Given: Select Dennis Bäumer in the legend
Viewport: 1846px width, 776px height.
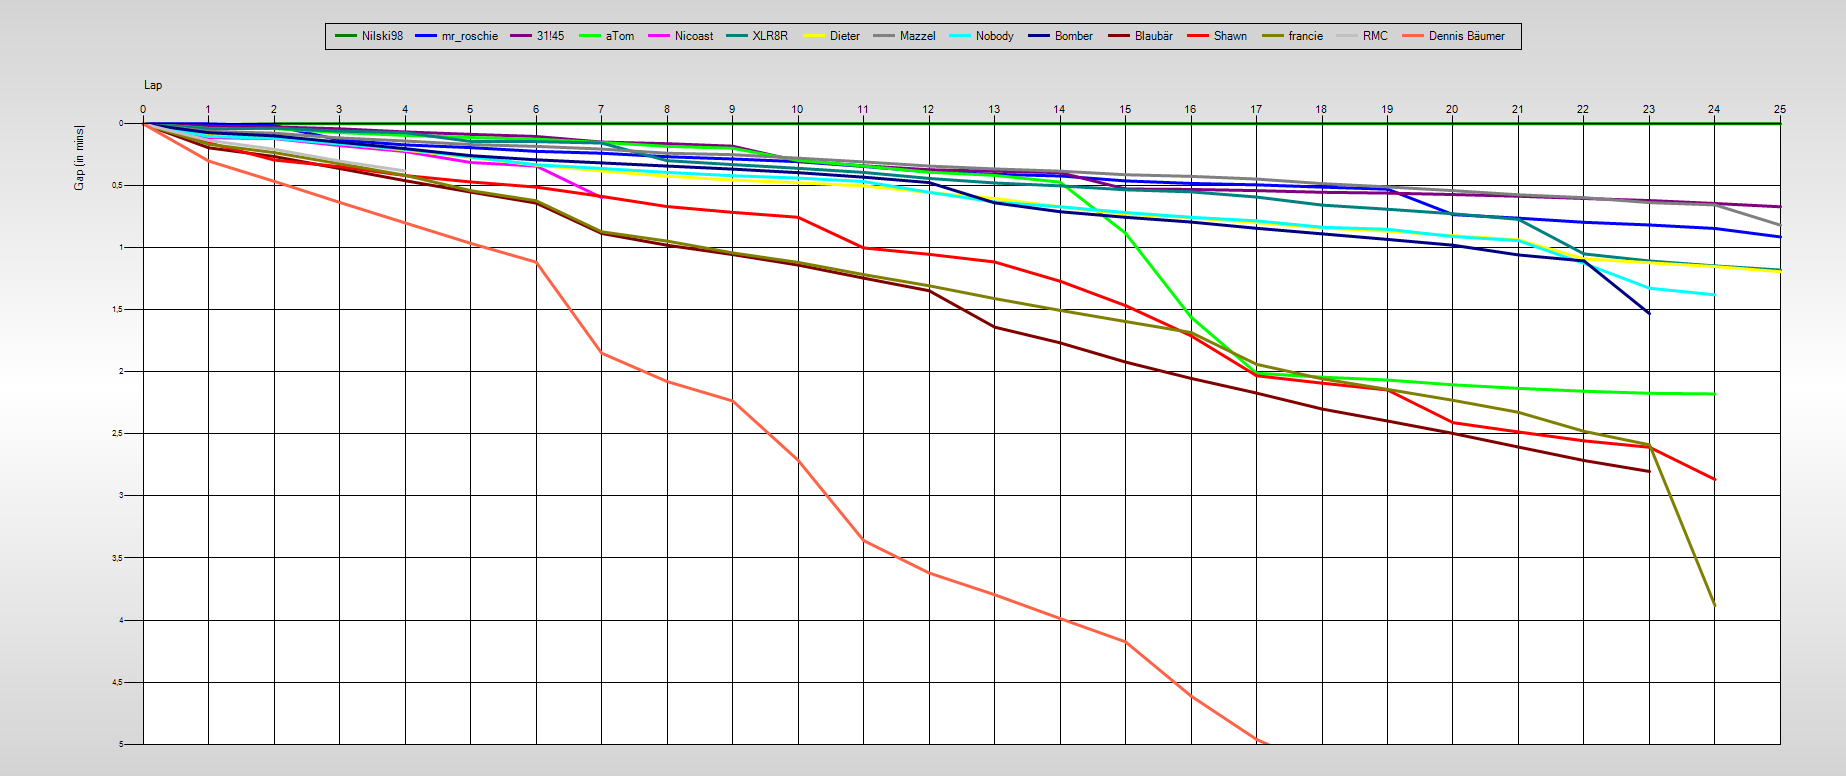Looking at the screenshot, I should tap(1466, 36).
